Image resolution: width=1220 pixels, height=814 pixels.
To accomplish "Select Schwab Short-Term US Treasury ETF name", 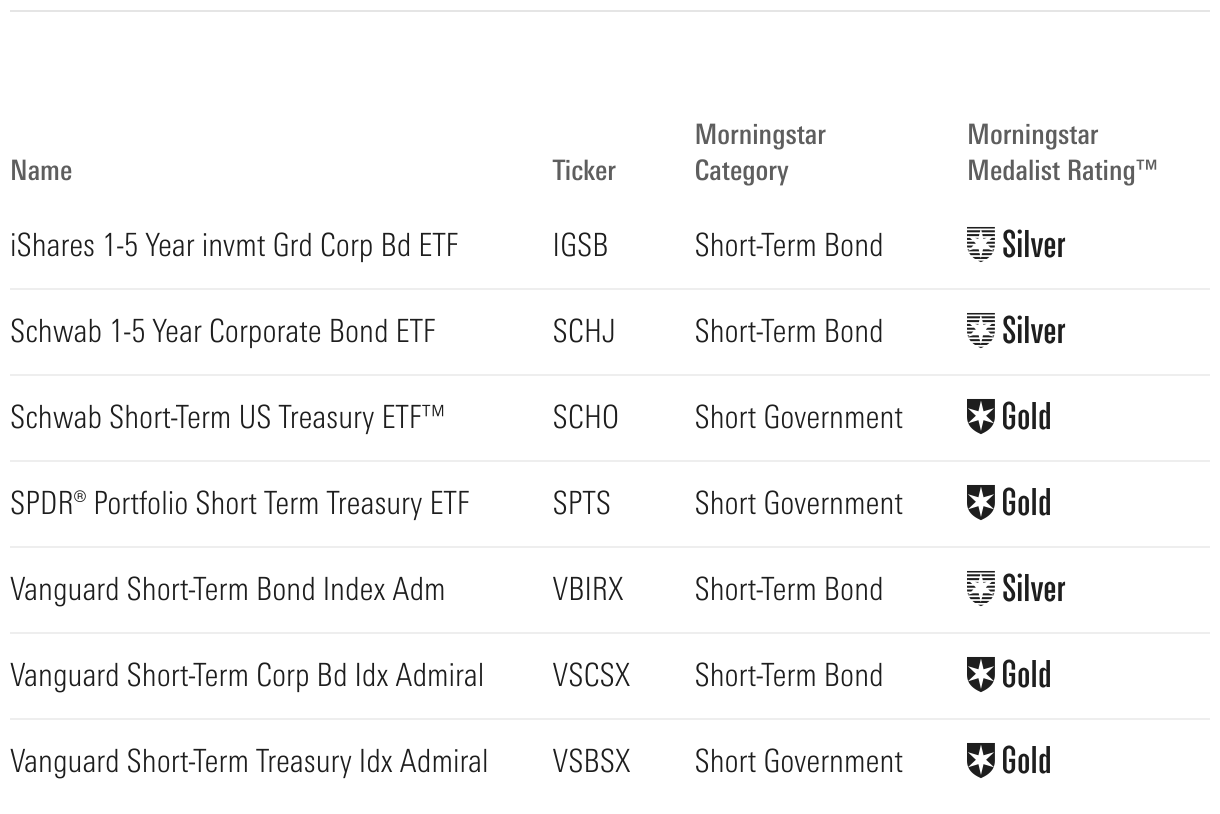I will (226, 418).
